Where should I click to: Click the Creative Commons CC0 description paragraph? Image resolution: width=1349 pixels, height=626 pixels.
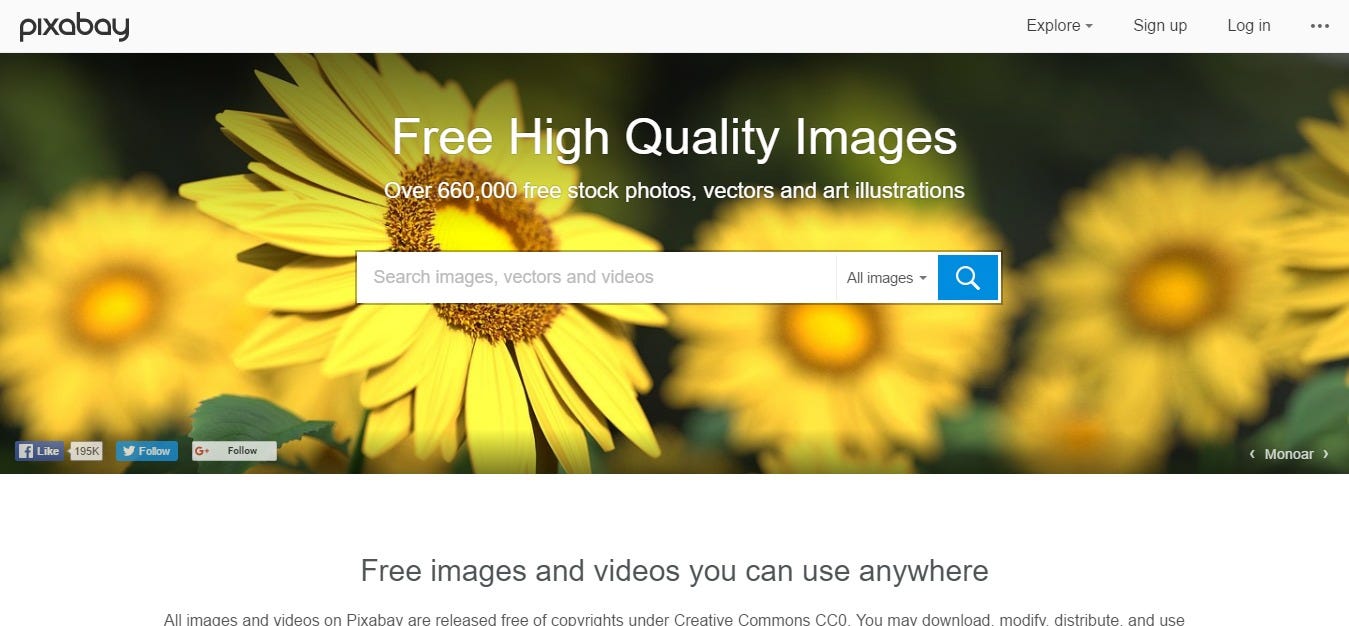click(674, 619)
